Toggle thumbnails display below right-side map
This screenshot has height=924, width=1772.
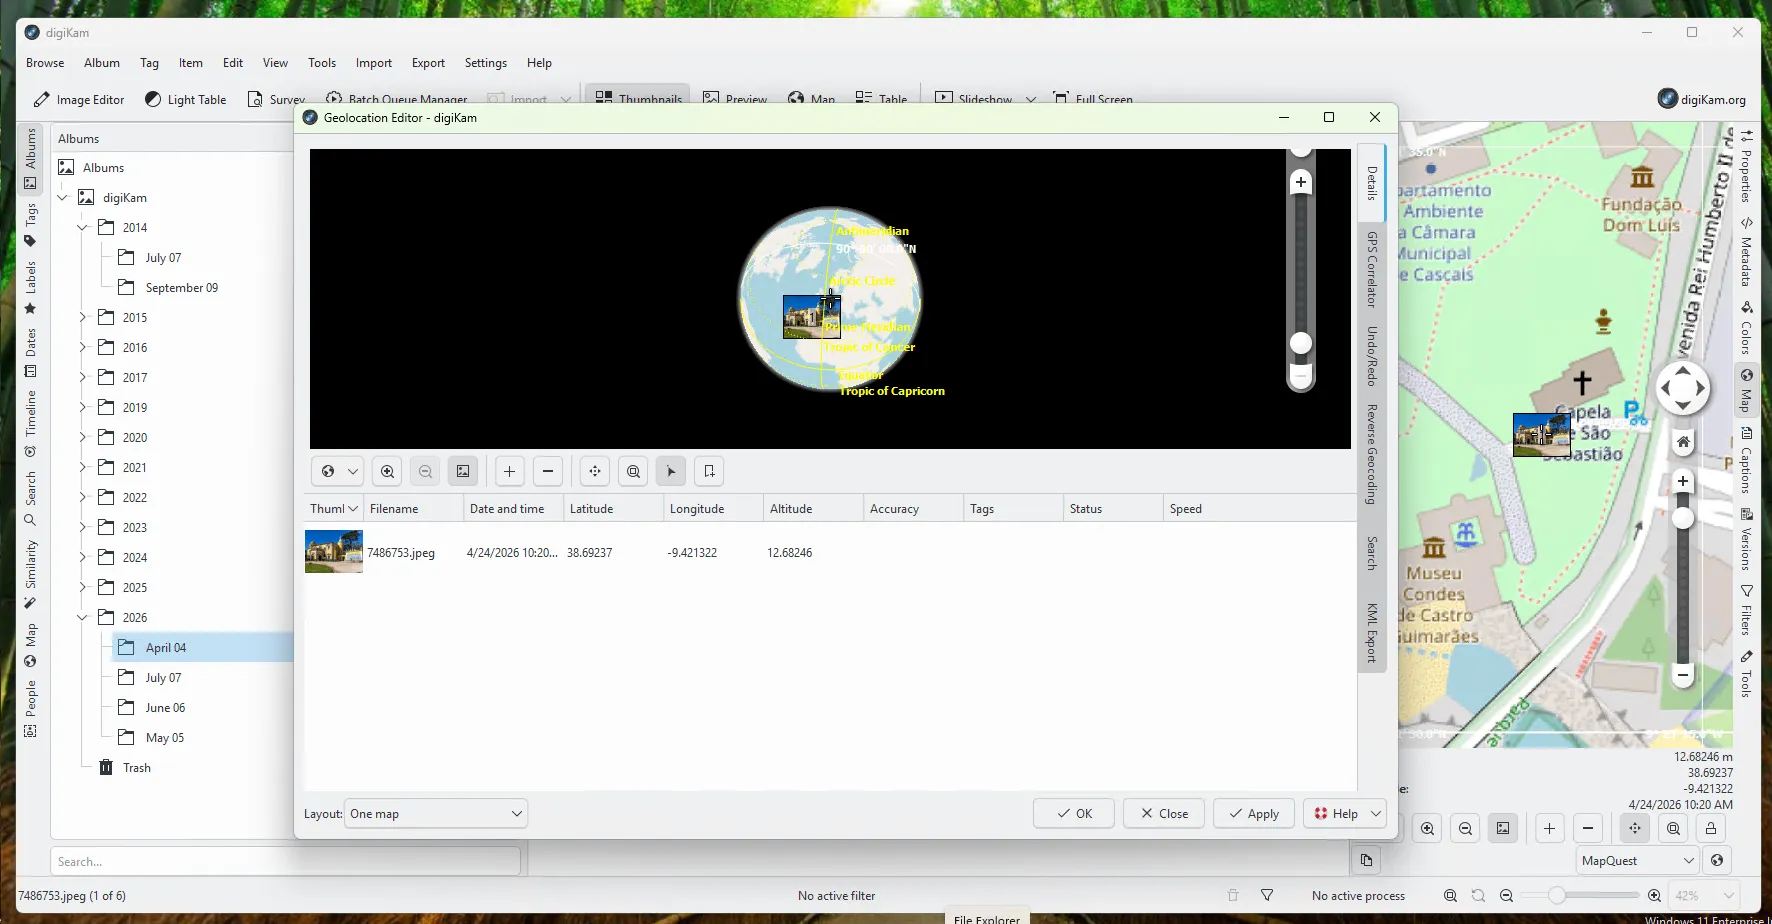pos(1503,828)
